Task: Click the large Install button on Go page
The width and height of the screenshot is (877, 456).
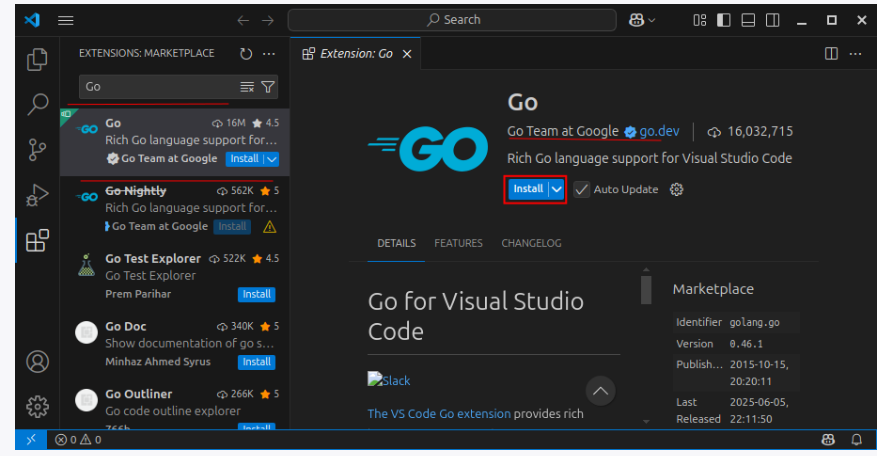Action: coord(528,189)
